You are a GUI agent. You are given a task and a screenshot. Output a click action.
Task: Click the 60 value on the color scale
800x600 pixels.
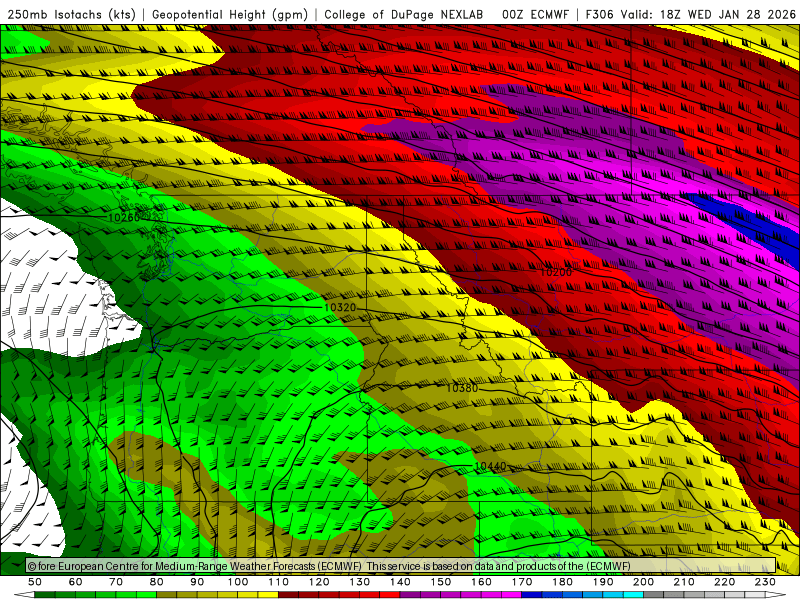click(76, 582)
